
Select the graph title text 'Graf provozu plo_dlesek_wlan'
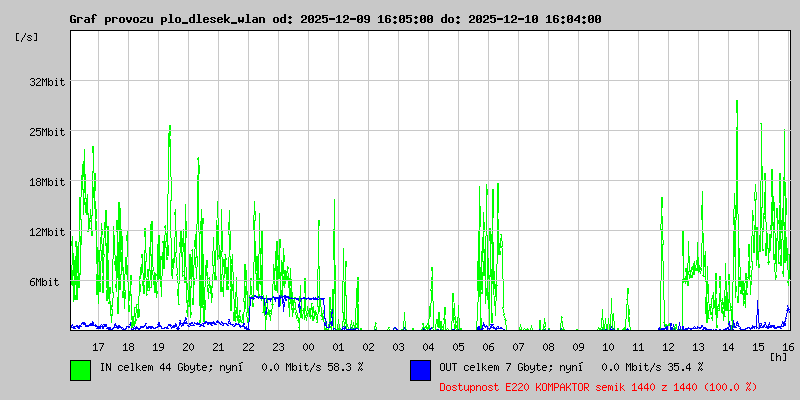click(167, 19)
